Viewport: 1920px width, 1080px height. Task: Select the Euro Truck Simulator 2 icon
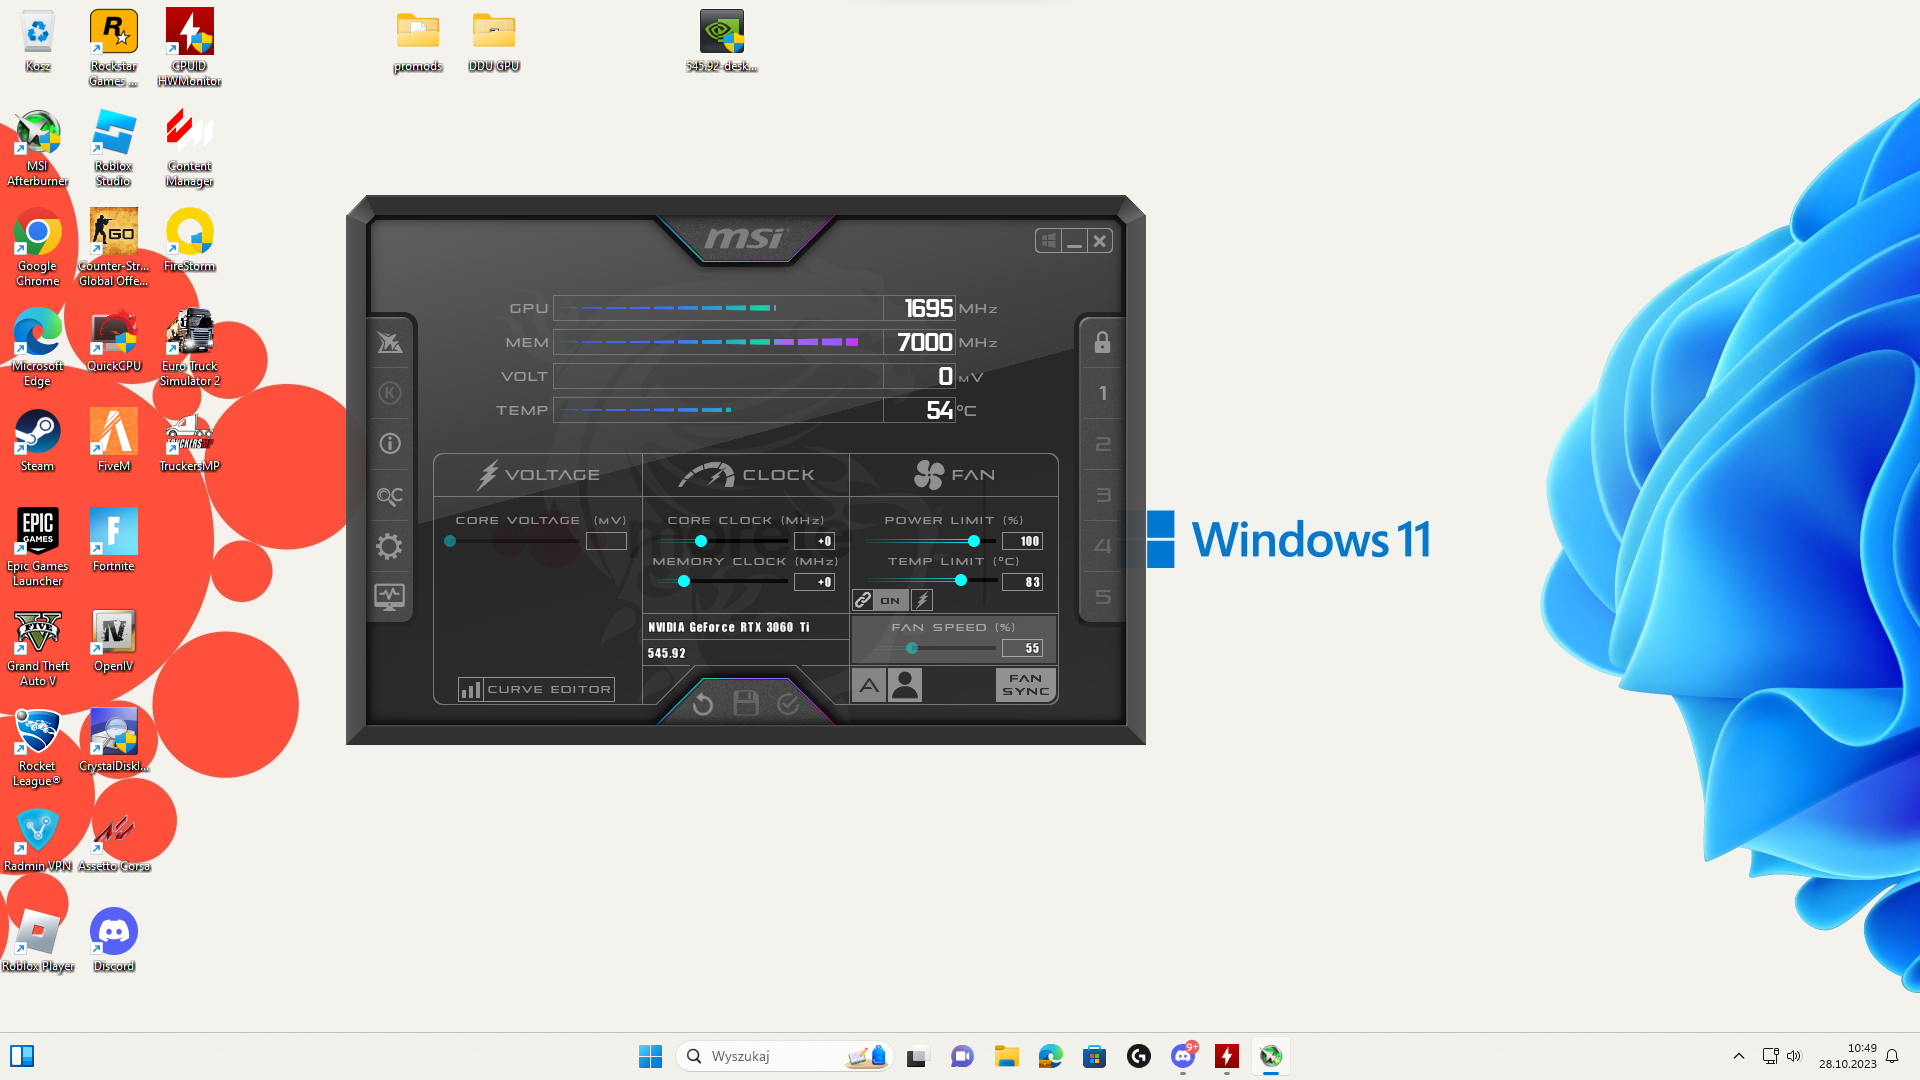[x=189, y=347]
